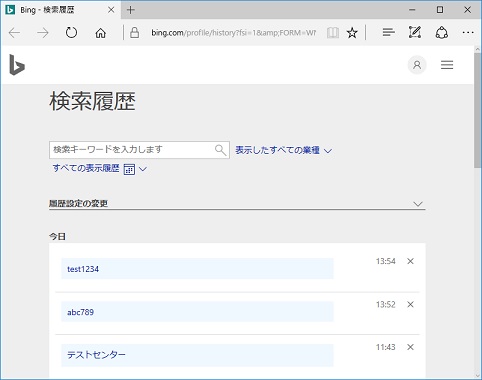Click the vertical scrollbar thumb
Image resolution: width=482 pixels, height=380 pixels.
coord(477,110)
